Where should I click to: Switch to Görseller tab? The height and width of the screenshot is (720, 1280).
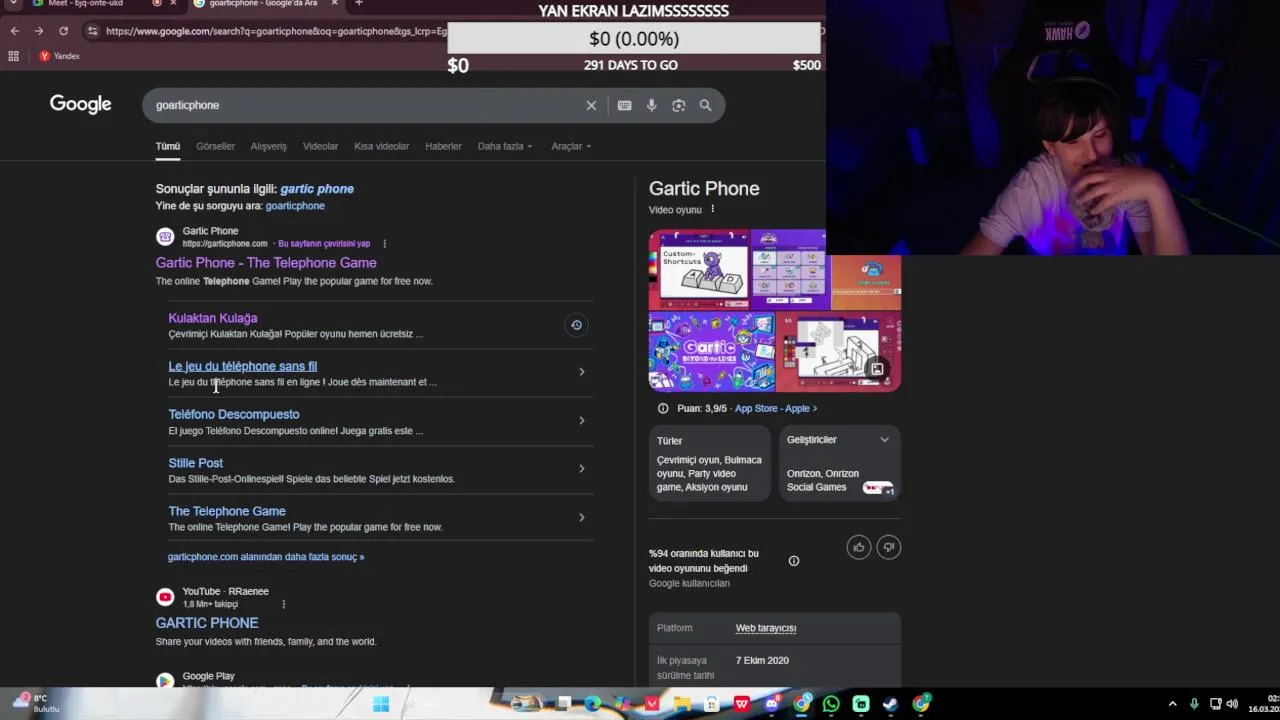[x=215, y=146]
